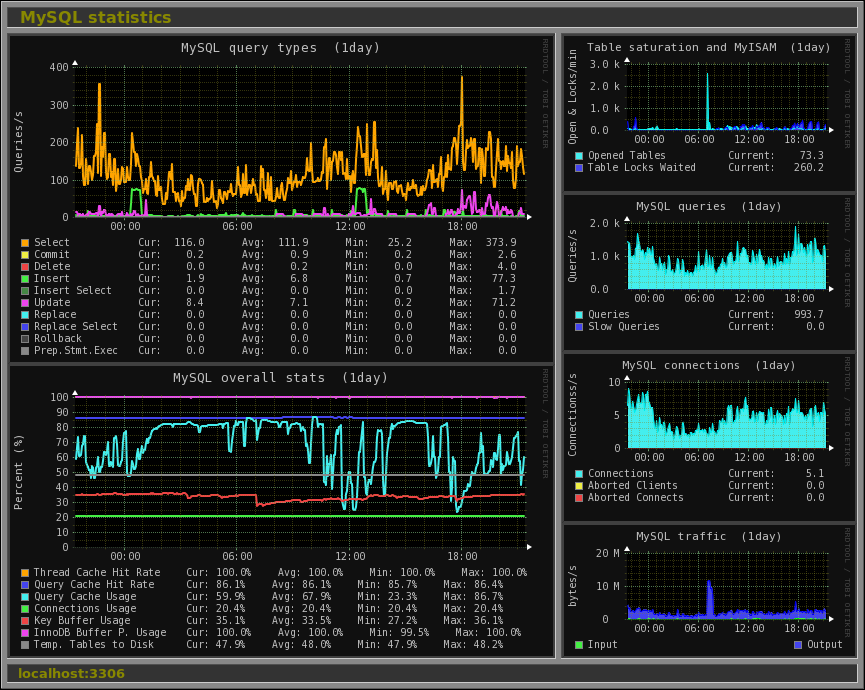This screenshot has height=690, width=865.
Task: Select Query Cache Usage average "67.9%"
Action: (316, 597)
